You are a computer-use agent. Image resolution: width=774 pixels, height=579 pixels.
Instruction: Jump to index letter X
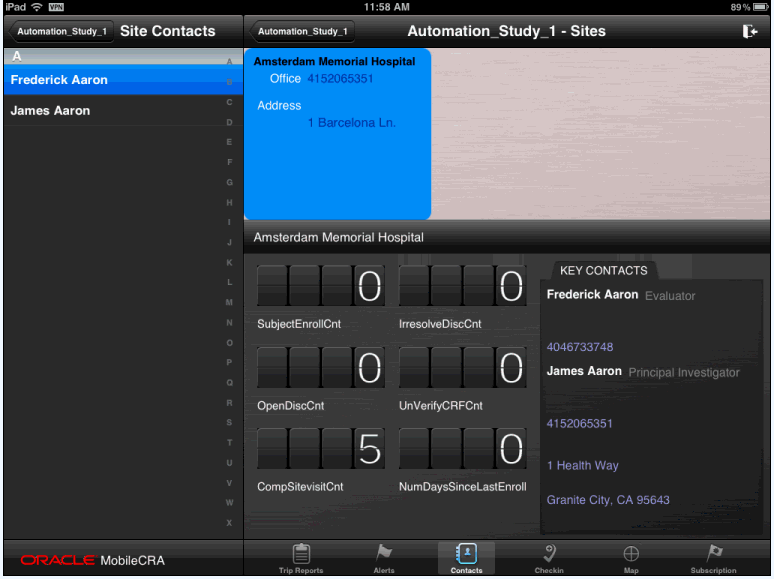tap(229, 523)
